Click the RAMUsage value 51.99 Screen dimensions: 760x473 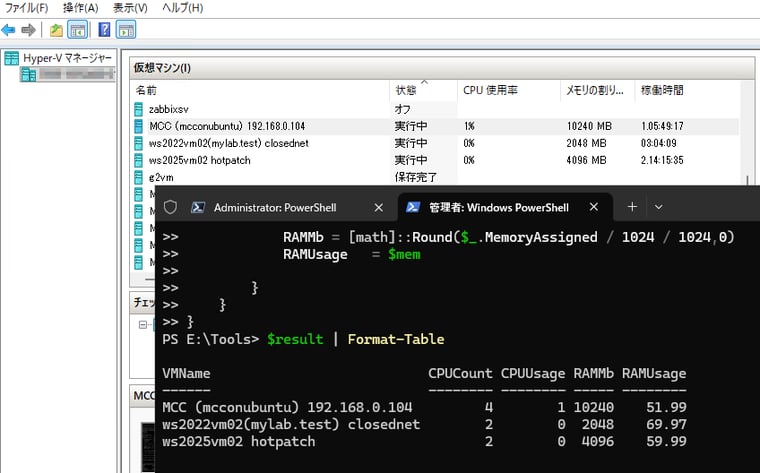[666, 407]
